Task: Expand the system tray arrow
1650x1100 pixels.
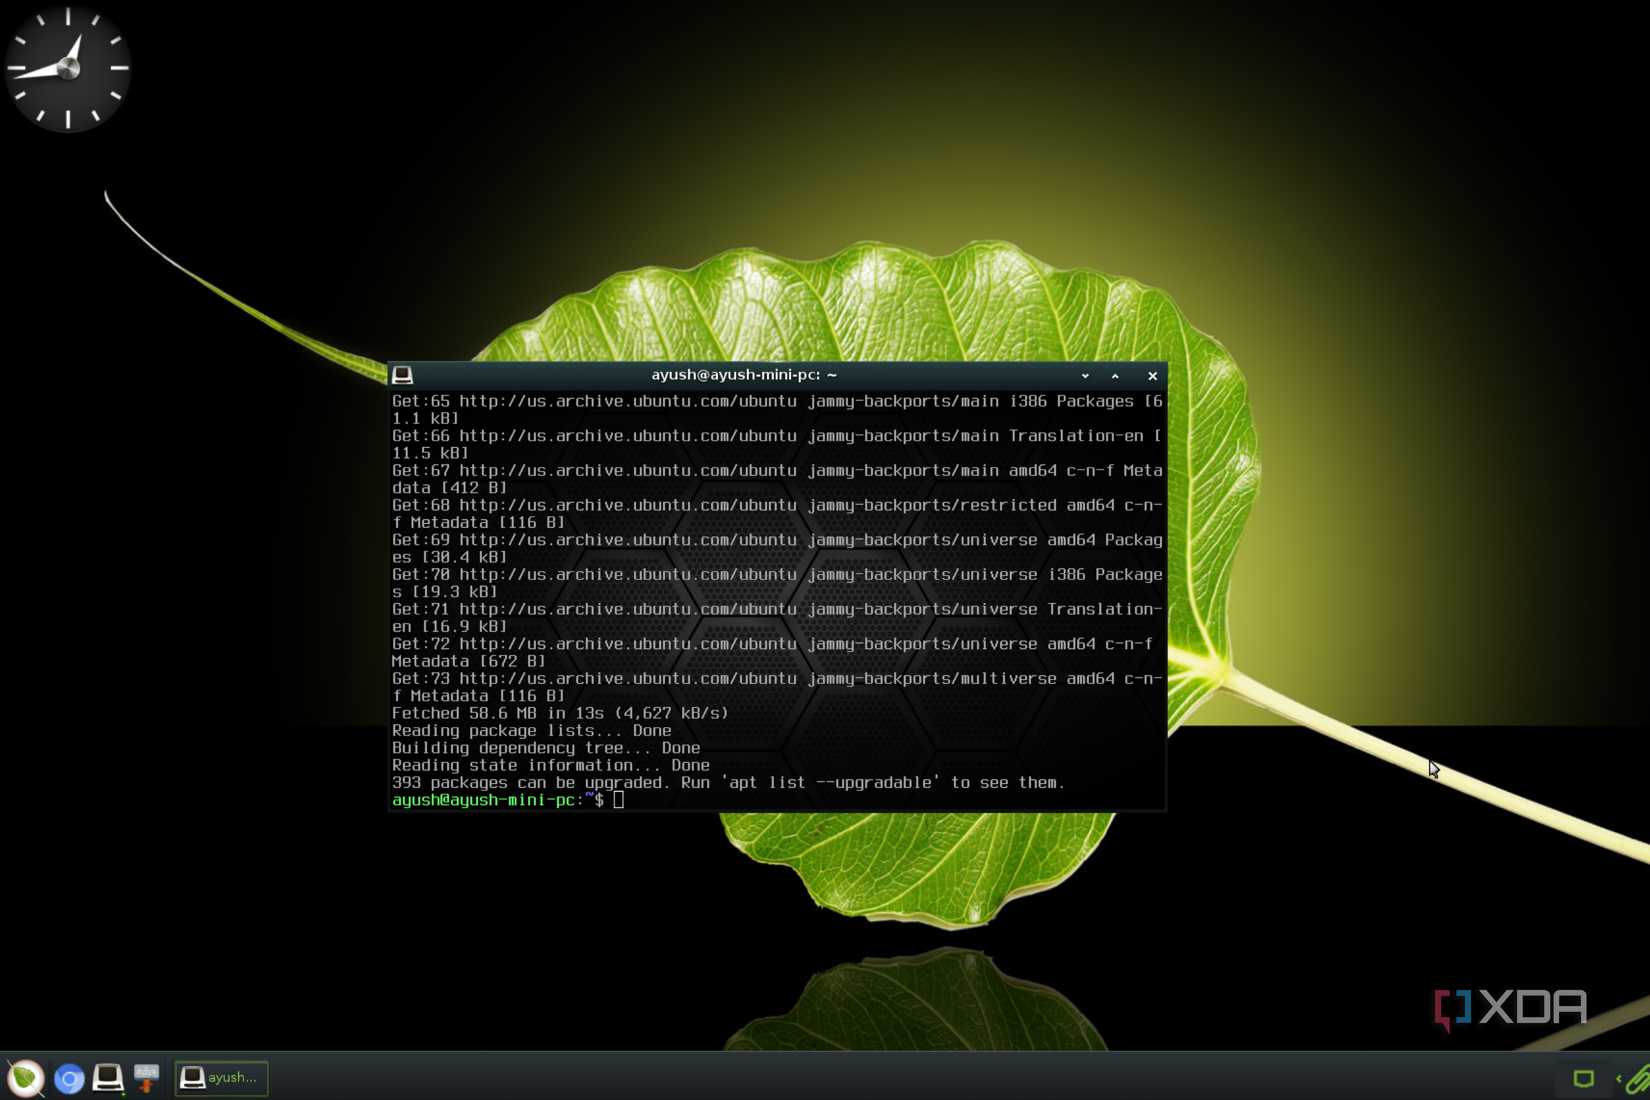Action: click(x=1618, y=1078)
